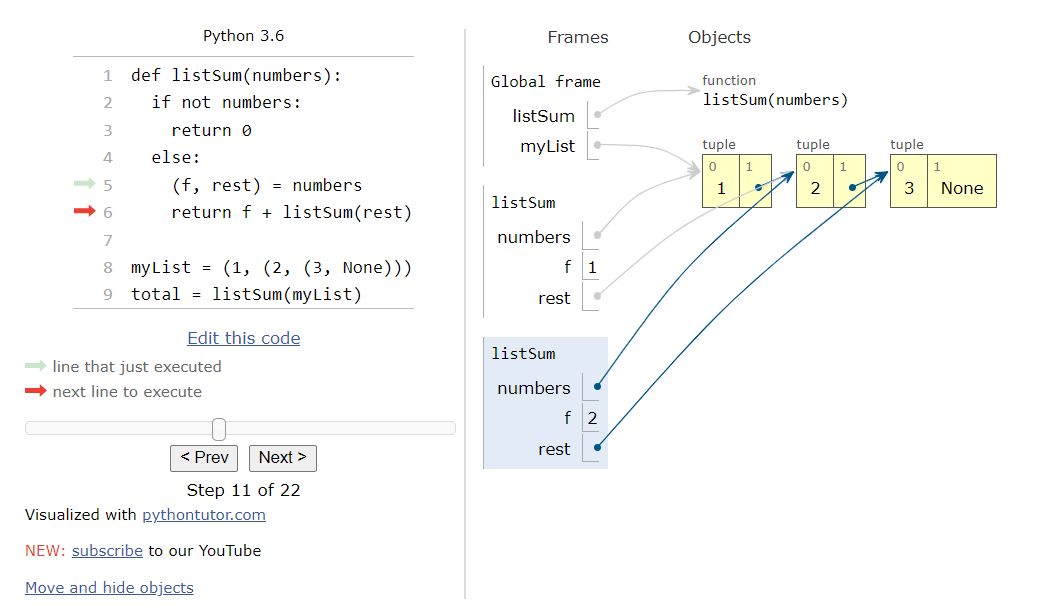Click the code line 'return 0'
This screenshot has width=1062, height=612.
(211, 130)
